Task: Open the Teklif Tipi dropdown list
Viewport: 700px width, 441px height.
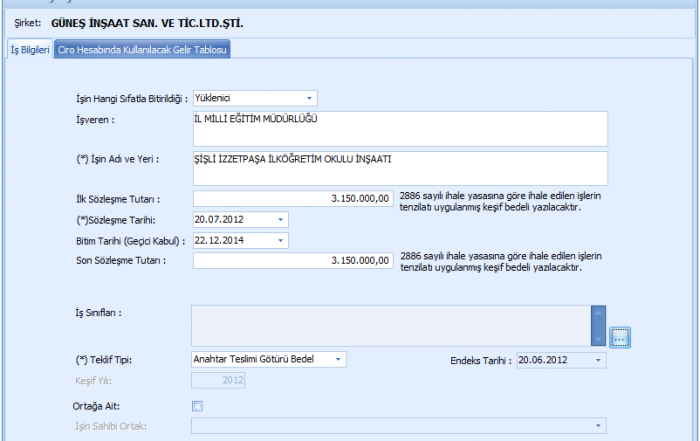Action: tap(338, 359)
